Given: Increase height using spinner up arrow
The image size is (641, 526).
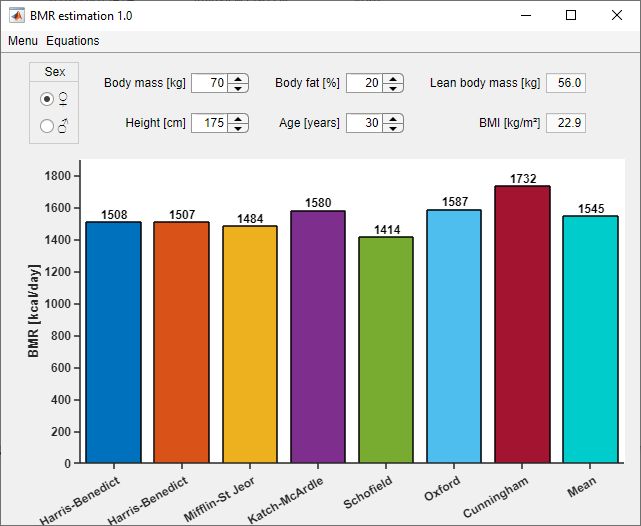Looking at the screenshot, I should 238,118.
